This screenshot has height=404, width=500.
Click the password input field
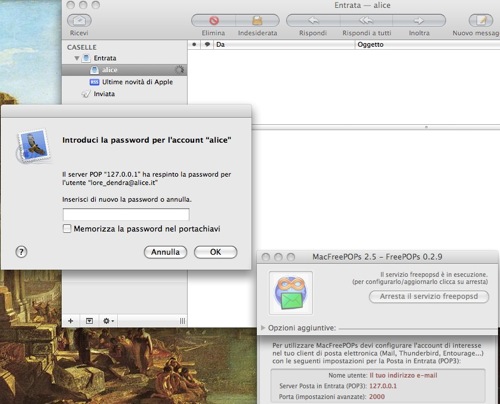(x=126, y=214)
